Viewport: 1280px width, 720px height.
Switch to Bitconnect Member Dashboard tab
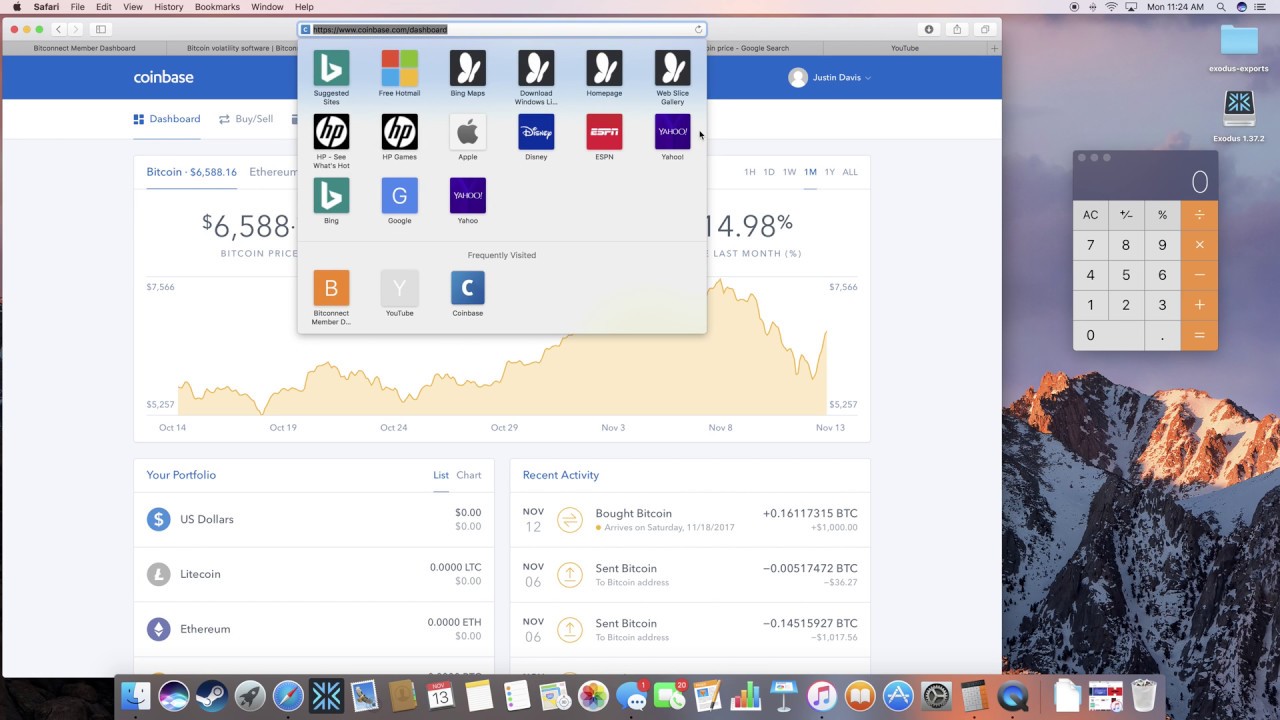(84, 48)
